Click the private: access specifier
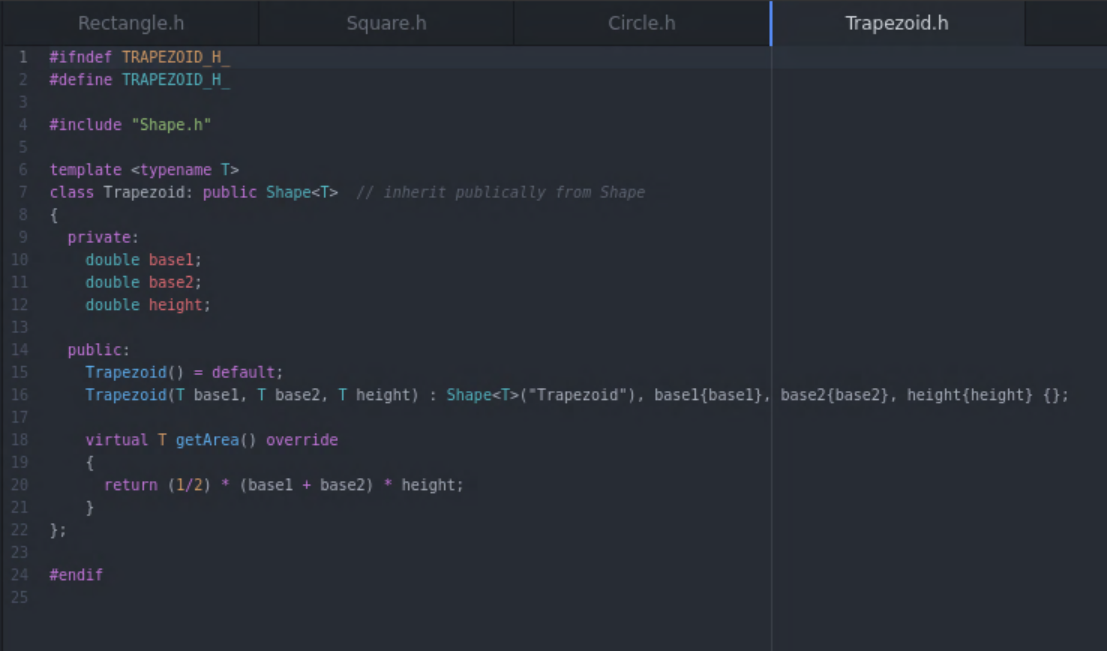Image resolution: width=1107 pixels, height=651 pixels. click(x=103, y=238)
